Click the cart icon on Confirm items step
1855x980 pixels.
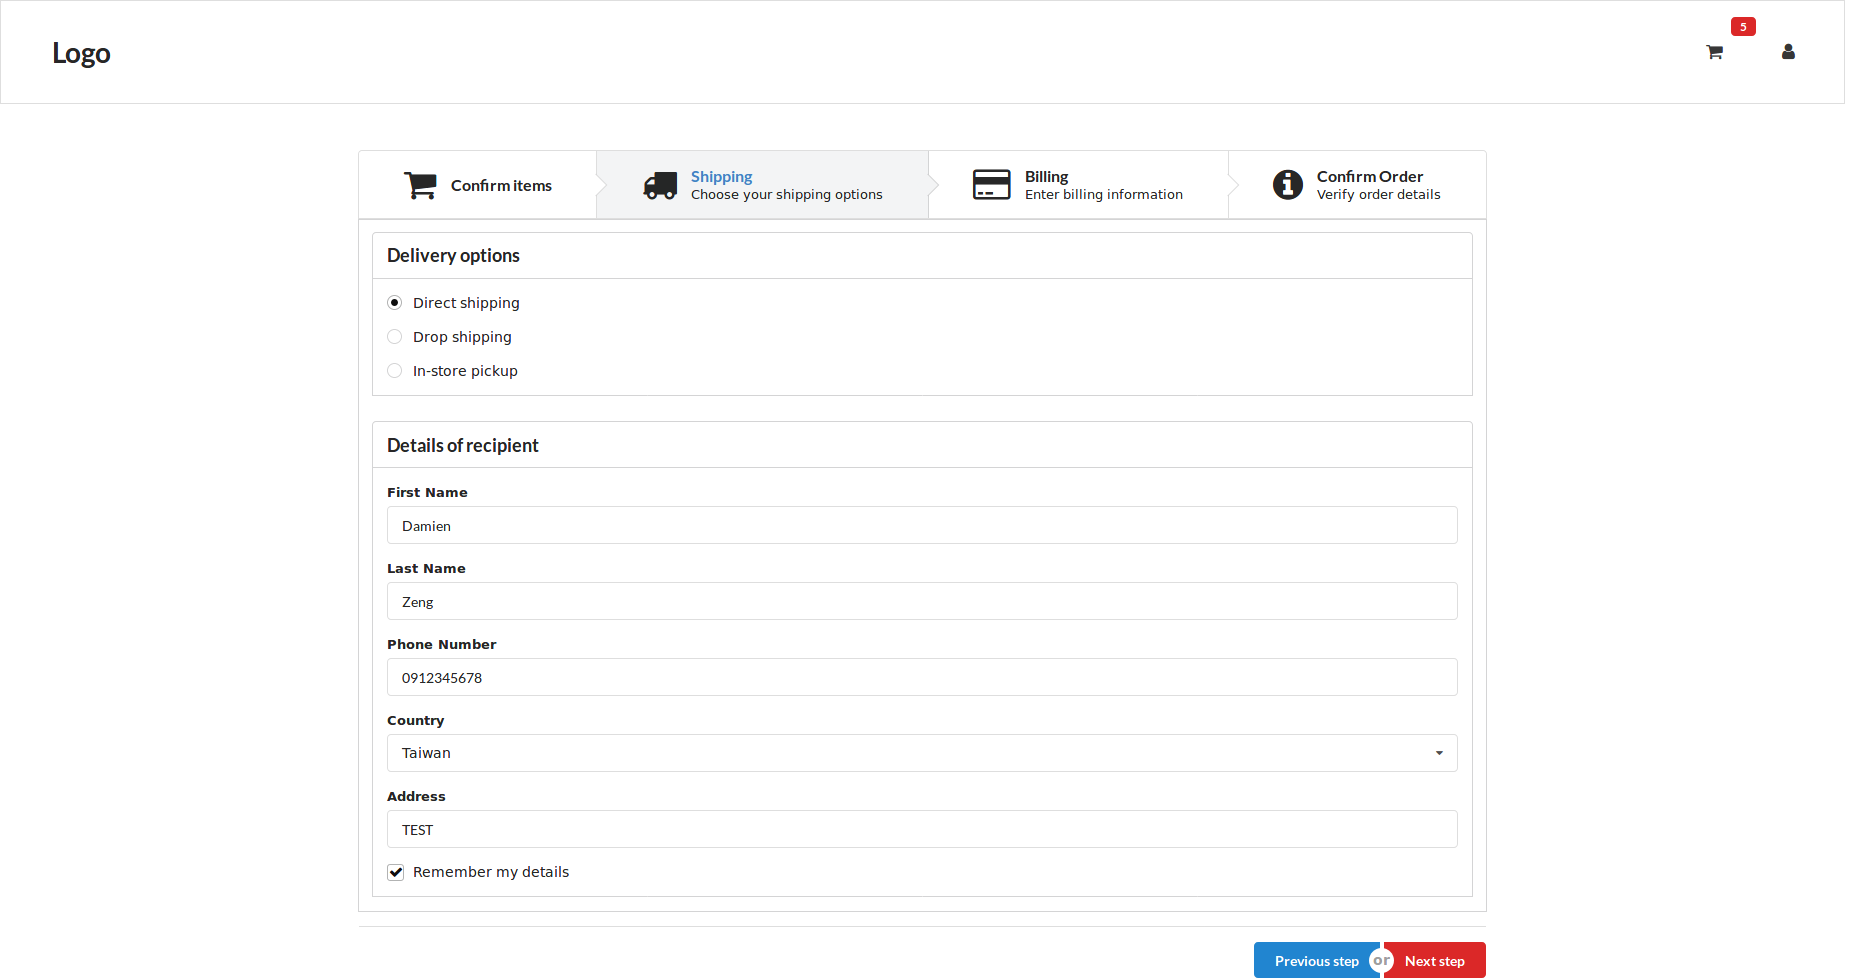[420, 184]
